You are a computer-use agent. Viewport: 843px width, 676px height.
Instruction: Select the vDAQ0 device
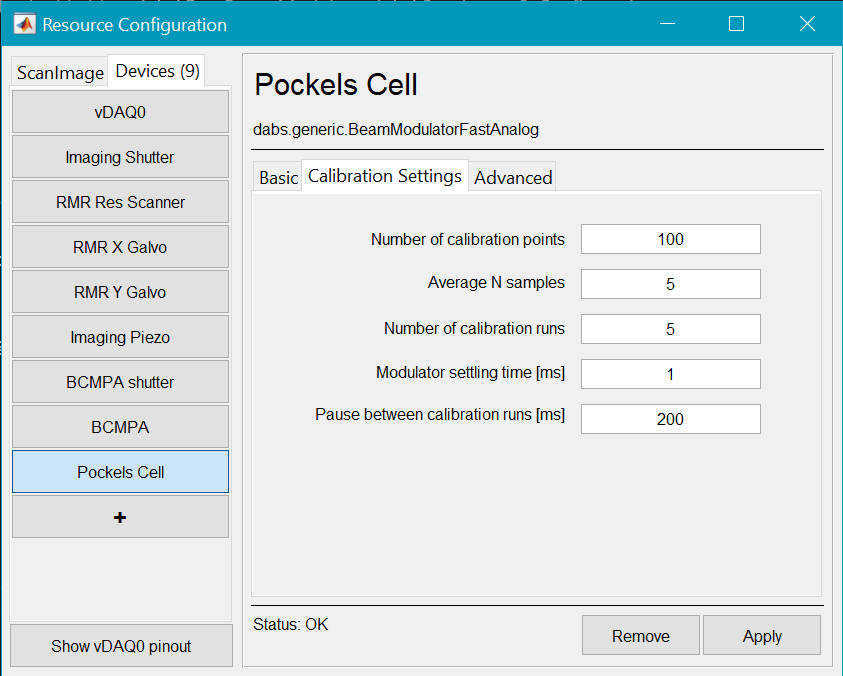tap(120, 112)
